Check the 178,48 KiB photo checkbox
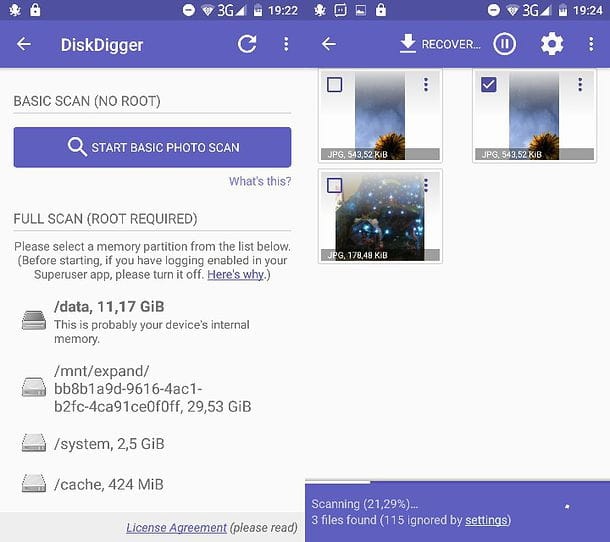This screenshot has height=542, width=610. (335, 185)
